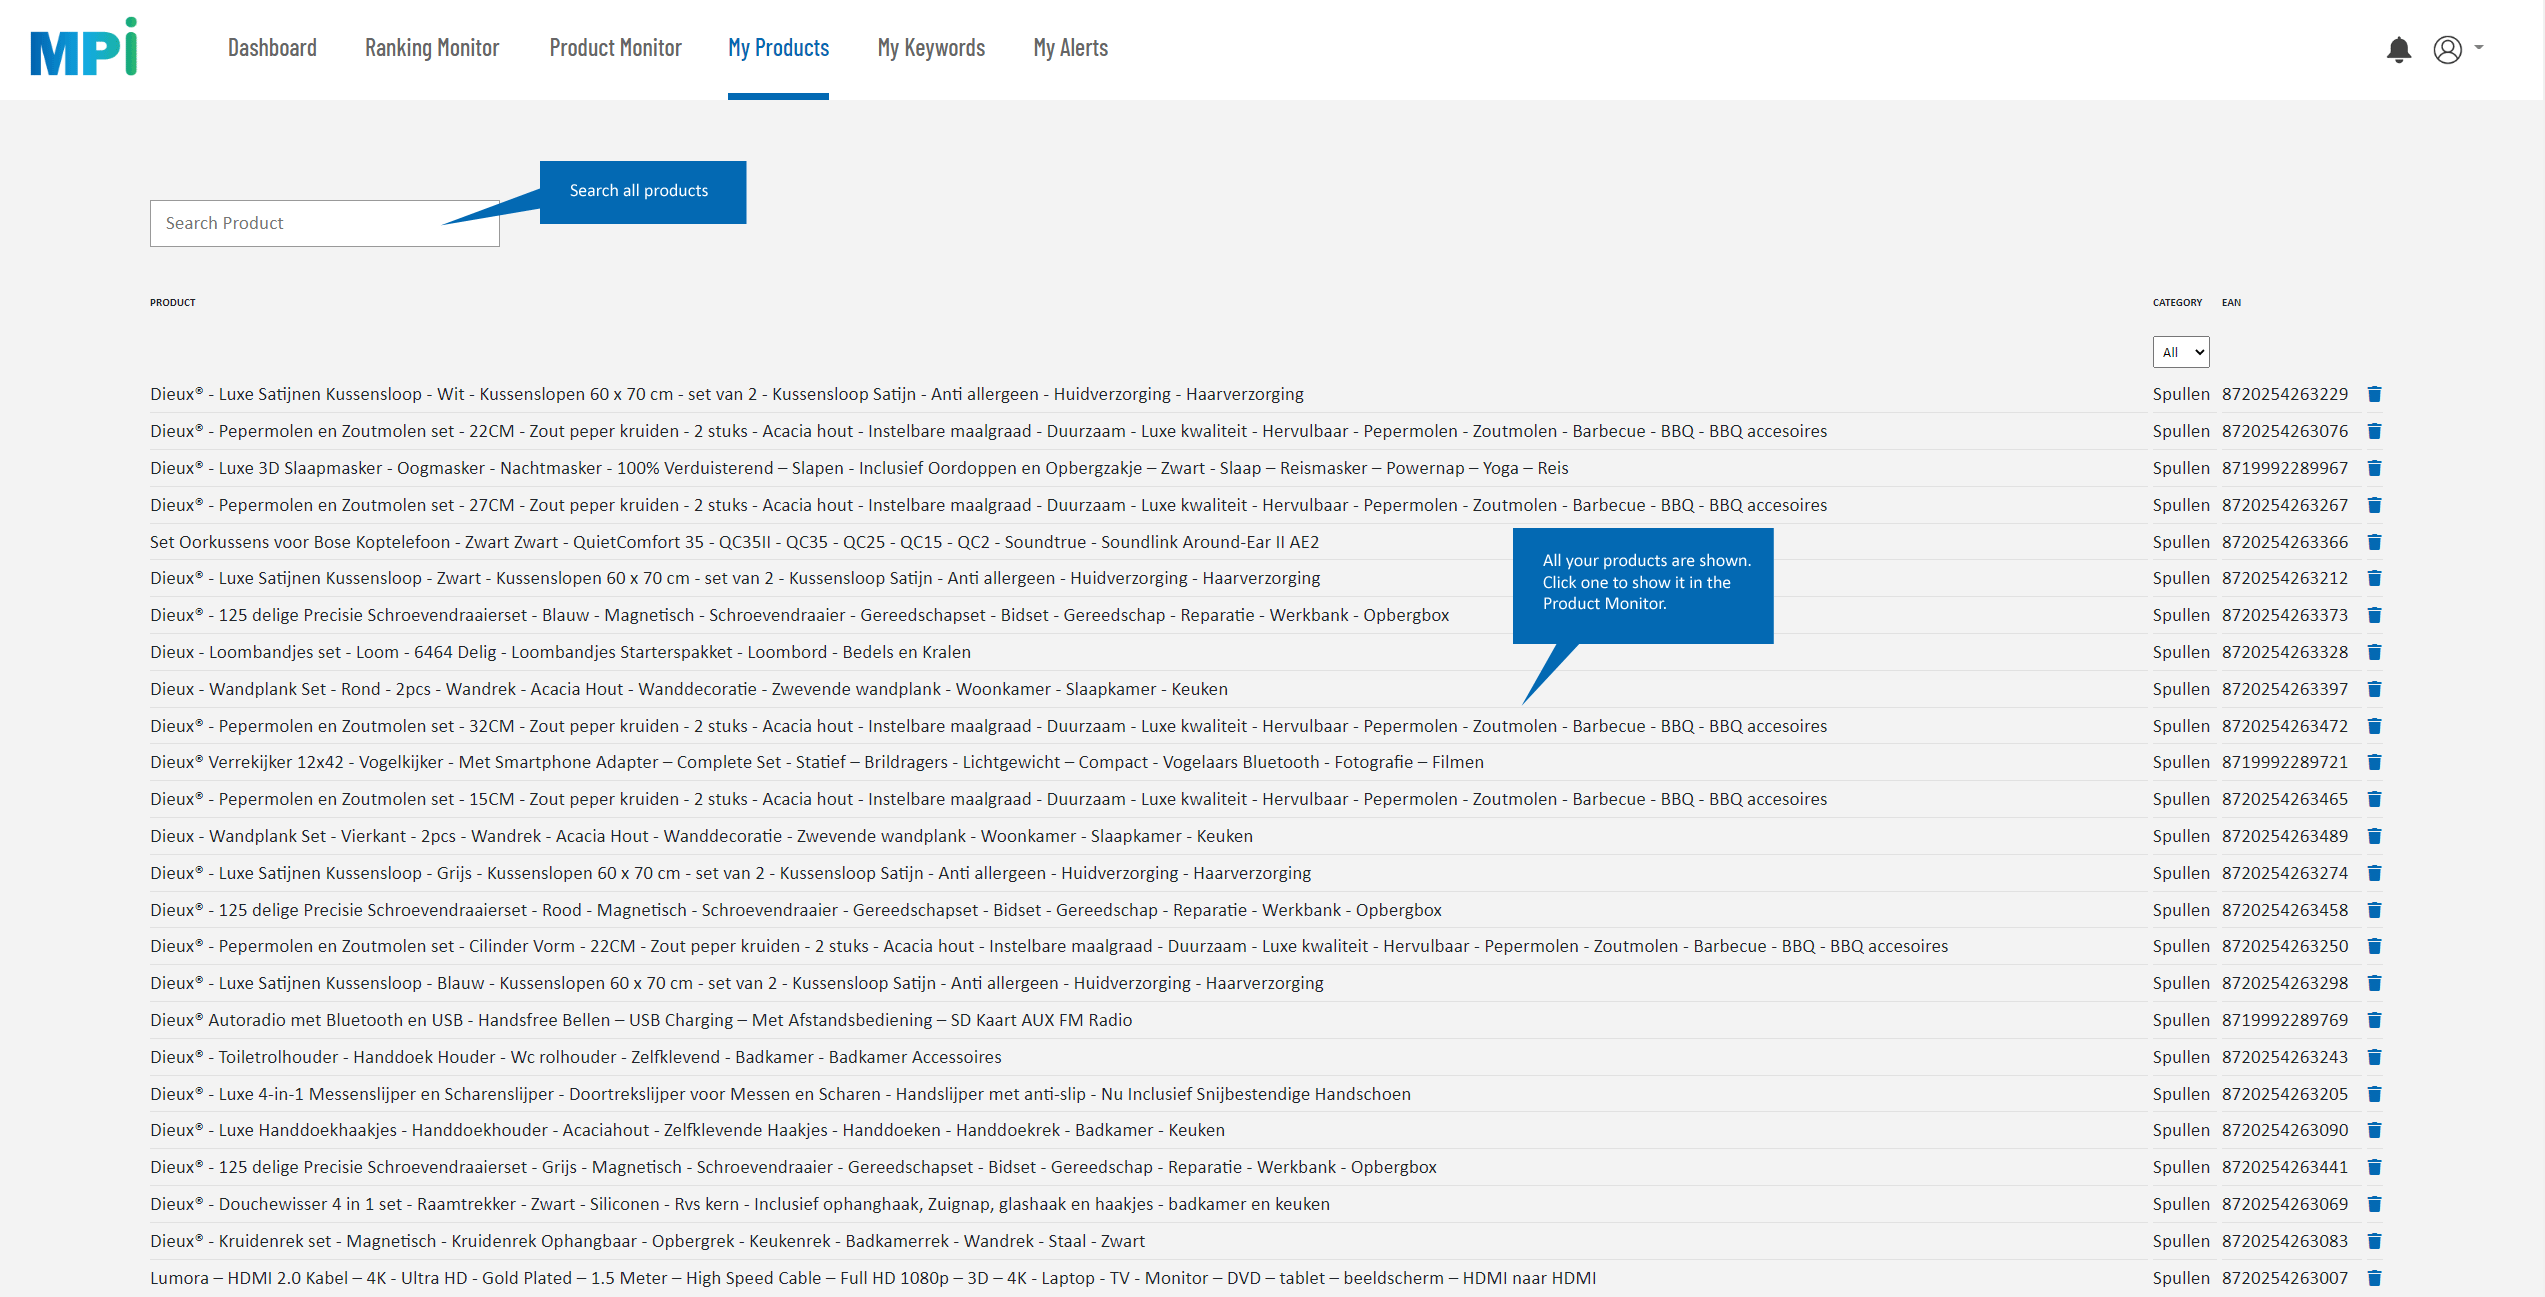Open the Luxe Satijnen Kussensloop Wit product
This screenshot has height=1297, width=2545.
727,394
